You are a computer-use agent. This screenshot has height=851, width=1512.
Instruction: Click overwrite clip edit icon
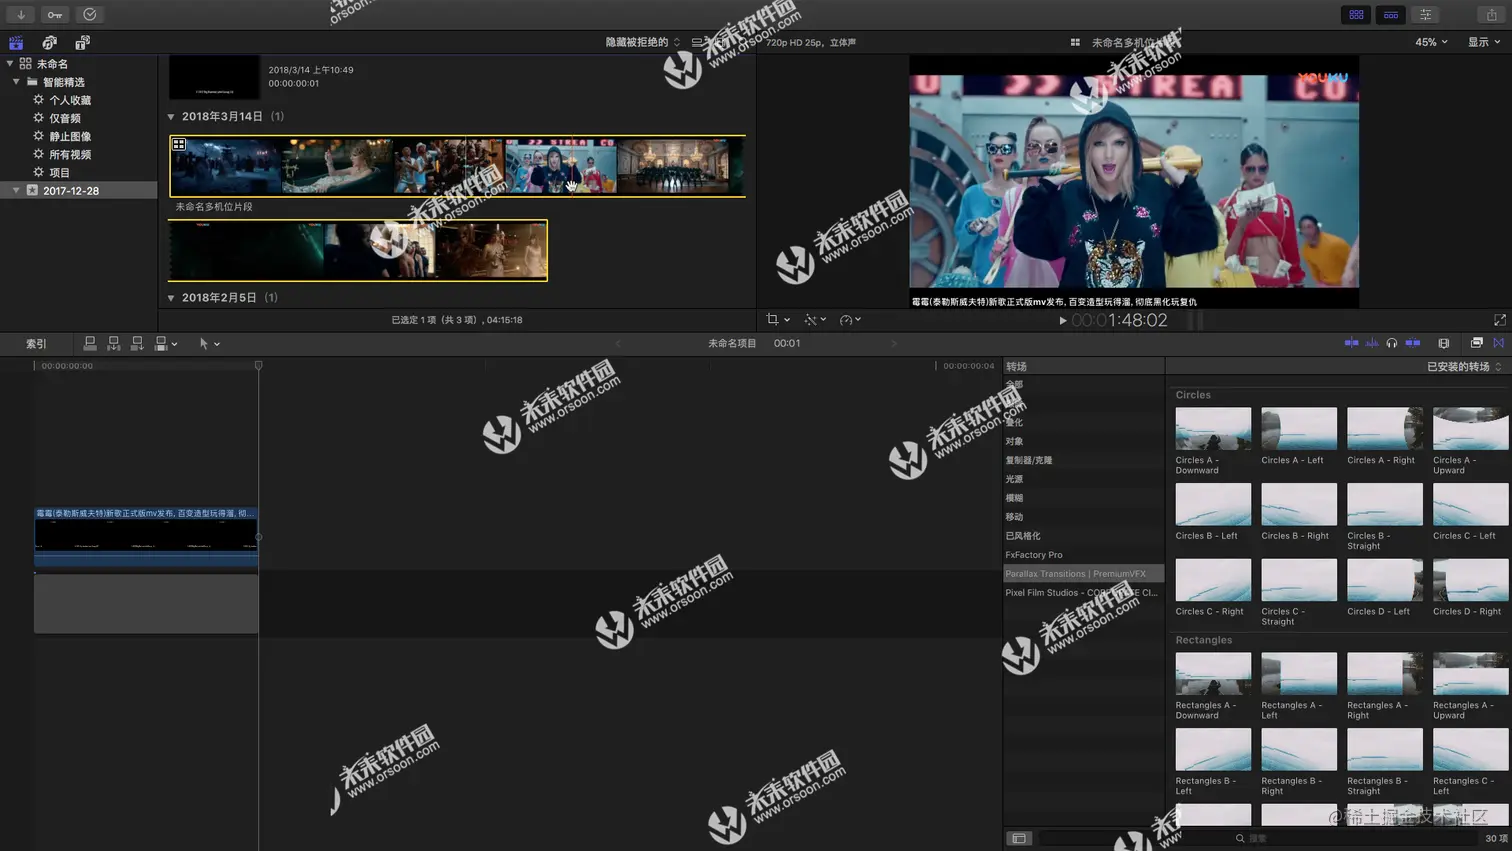(x=161, y=343)
